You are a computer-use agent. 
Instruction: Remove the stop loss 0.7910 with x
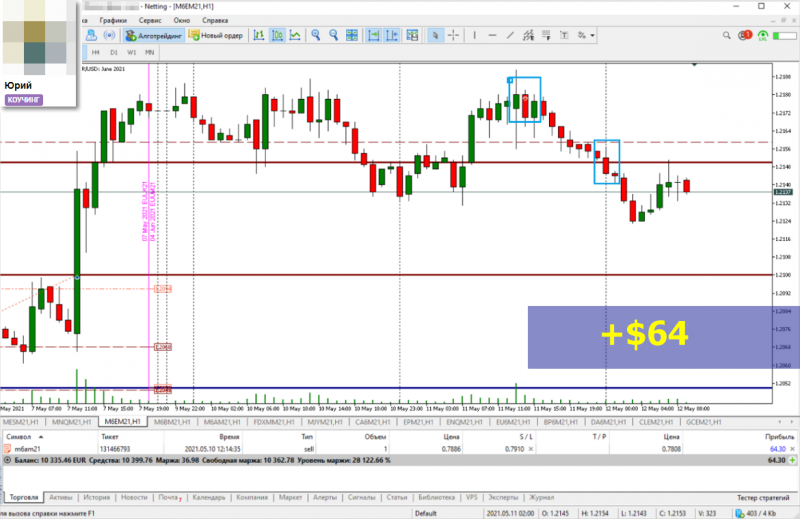tap(531, 449)
